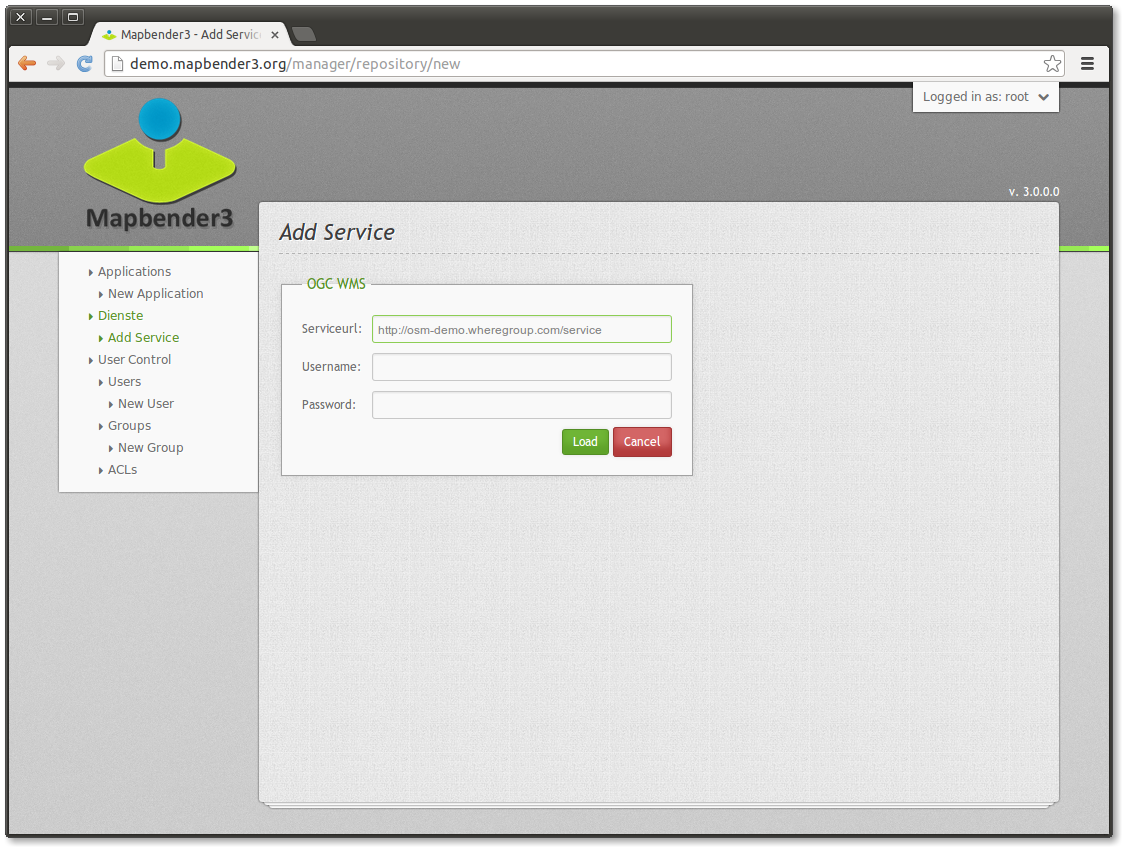1122x847 pixels.
Task: Click the 'Serviceurl:' label
Action: [332, 329]
